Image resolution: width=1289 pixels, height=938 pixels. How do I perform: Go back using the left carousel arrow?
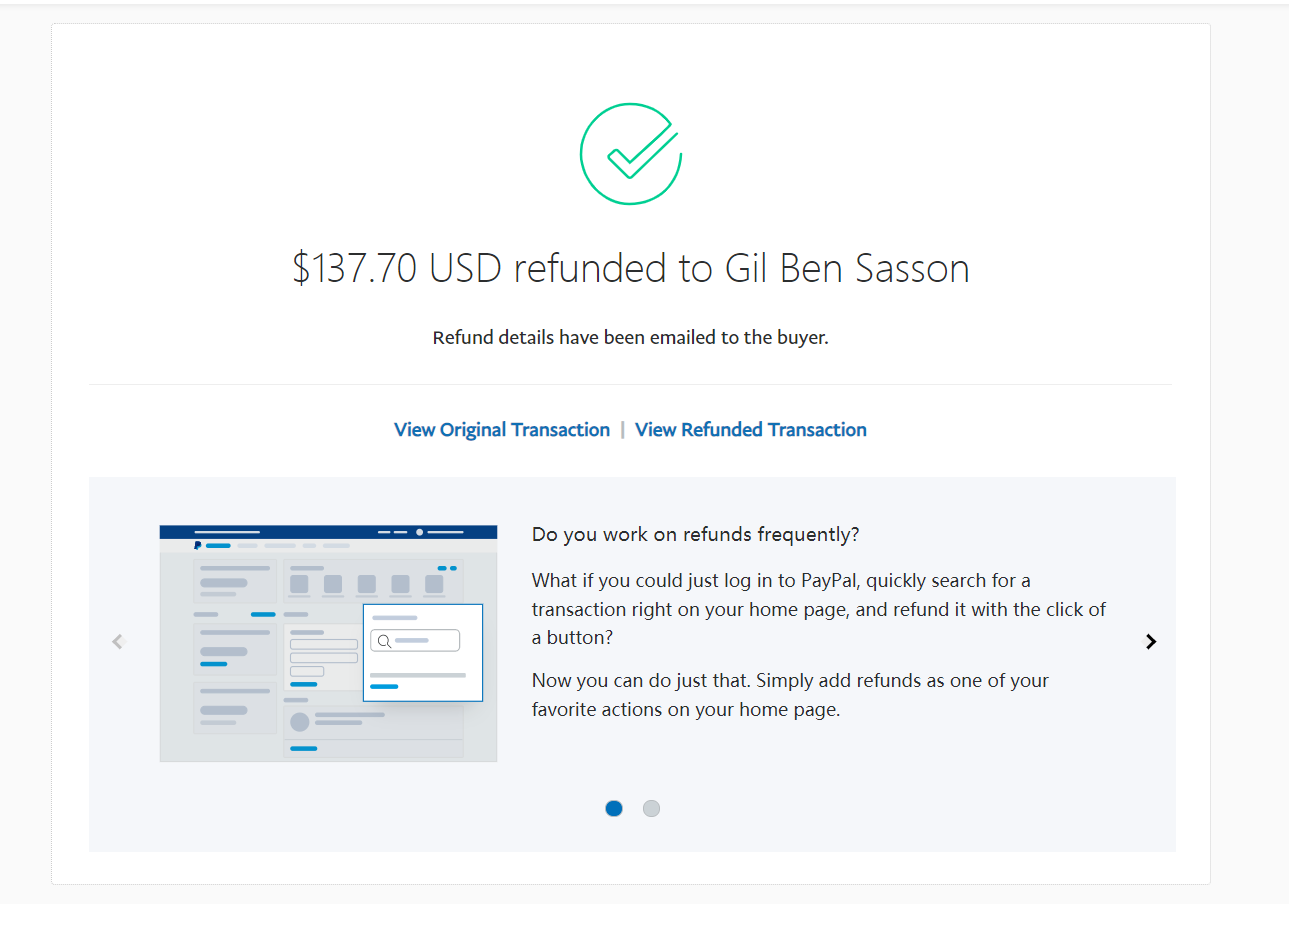pos(118,642)
